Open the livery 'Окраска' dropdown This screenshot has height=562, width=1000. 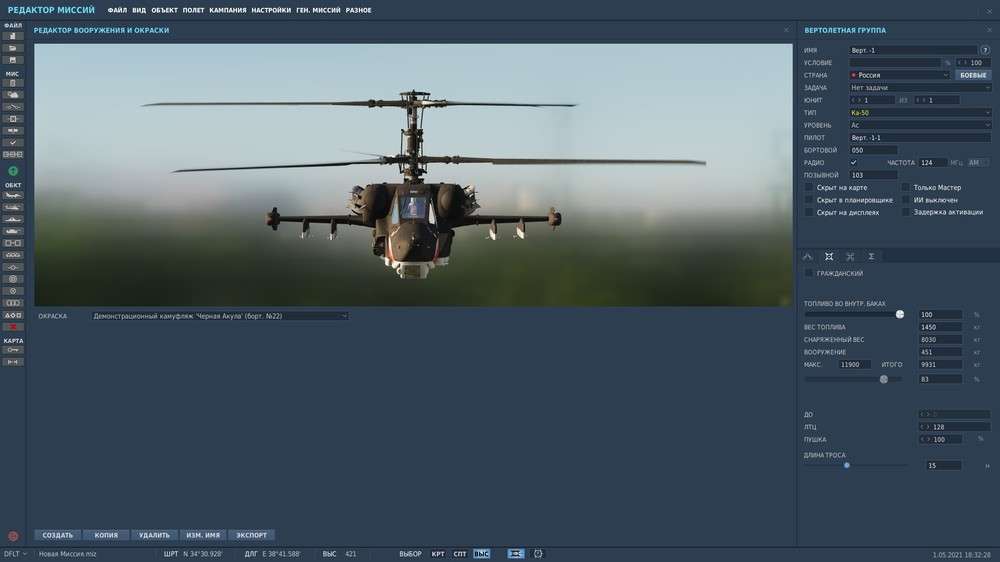point(220,316)
